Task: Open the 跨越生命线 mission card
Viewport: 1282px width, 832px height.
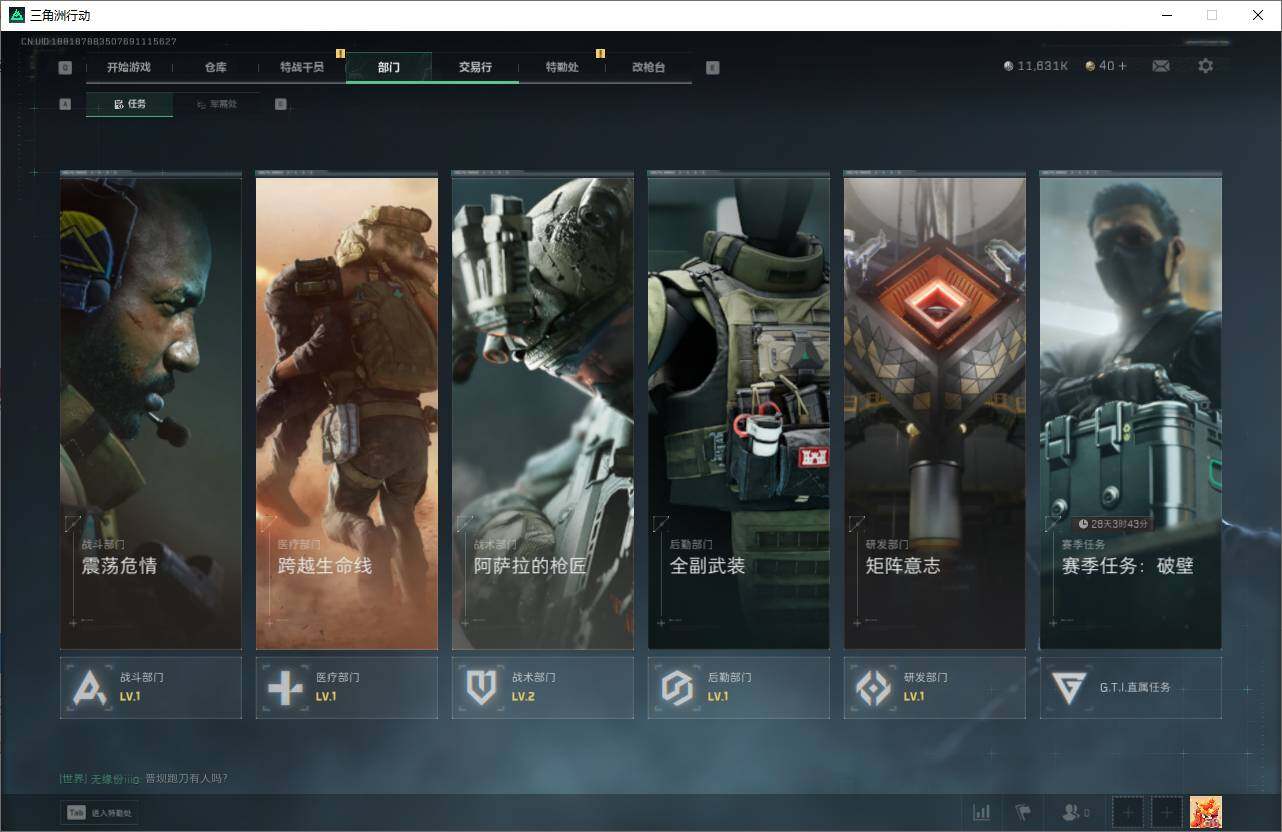Action: coord(347,413)
